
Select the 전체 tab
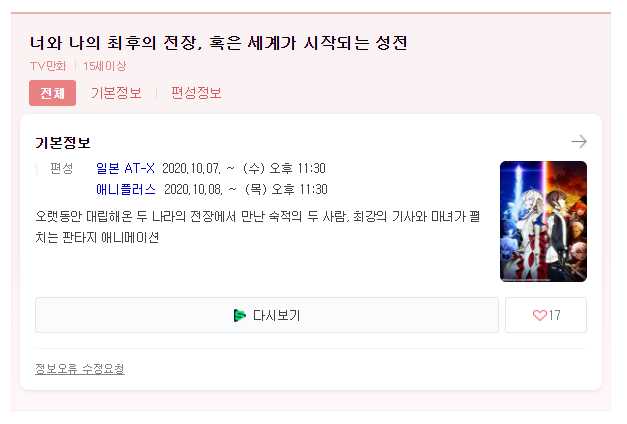coord(52,93)
